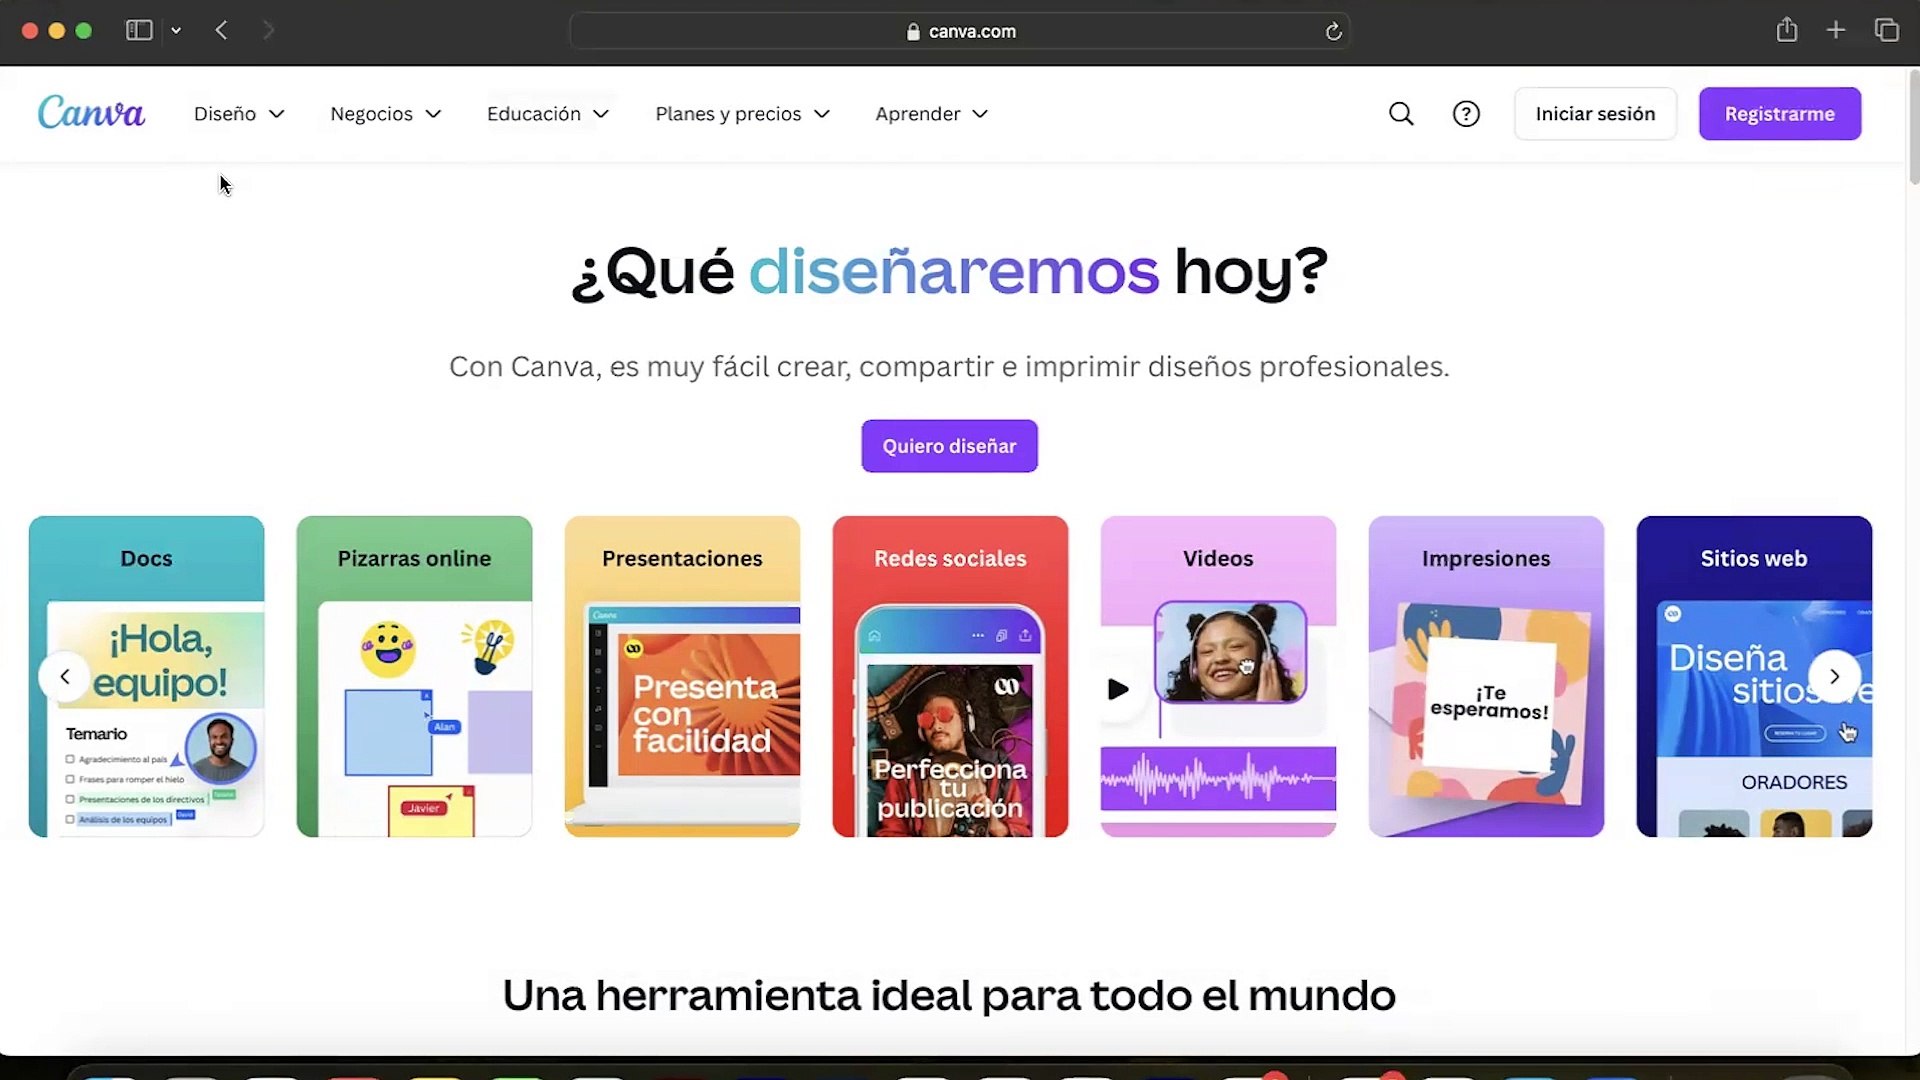
Task: Click the Iniciar sesión button
Action: tap(1595, 113)
